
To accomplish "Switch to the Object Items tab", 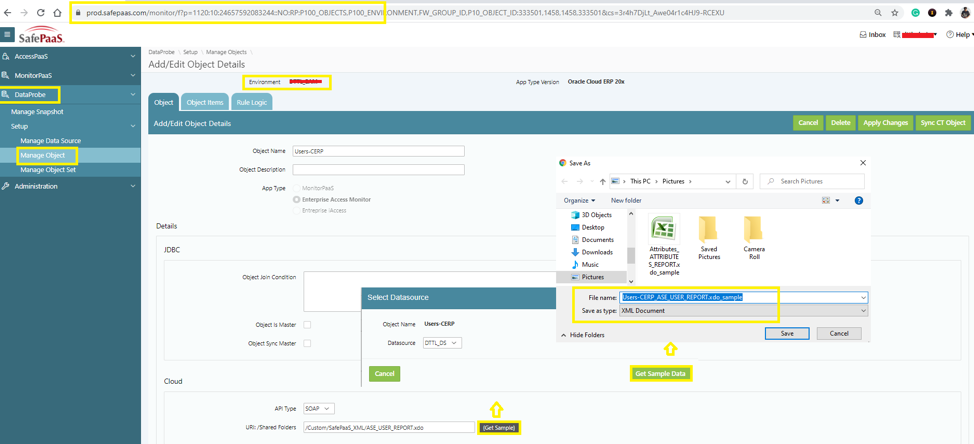I will tap(205, 102).
